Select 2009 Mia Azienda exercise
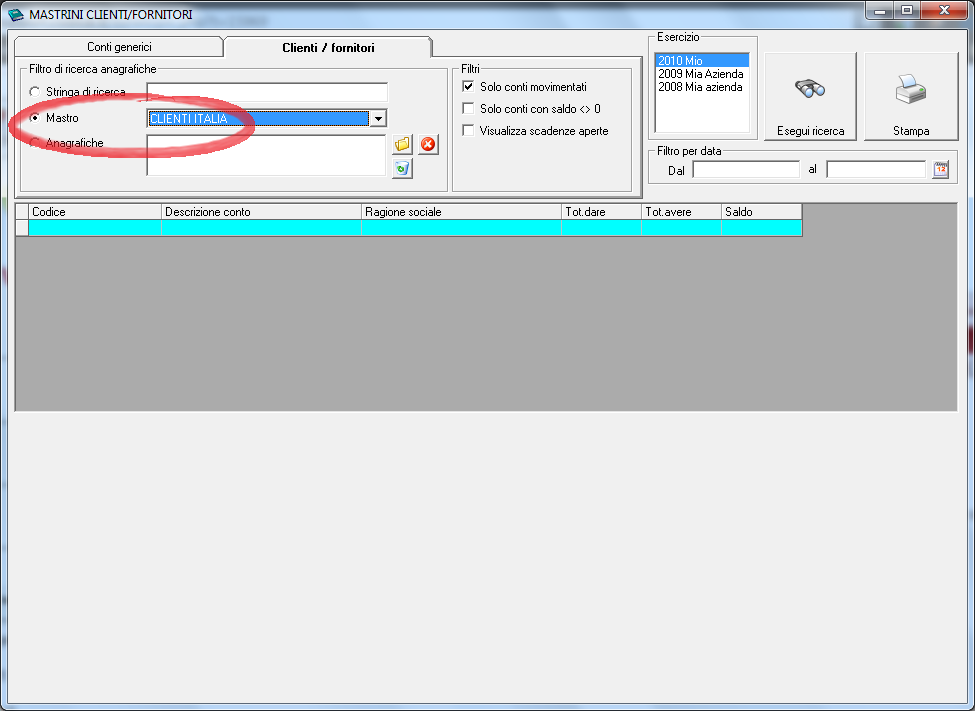Viewport: 975px width, 711px height. click(x=701, y=73)
